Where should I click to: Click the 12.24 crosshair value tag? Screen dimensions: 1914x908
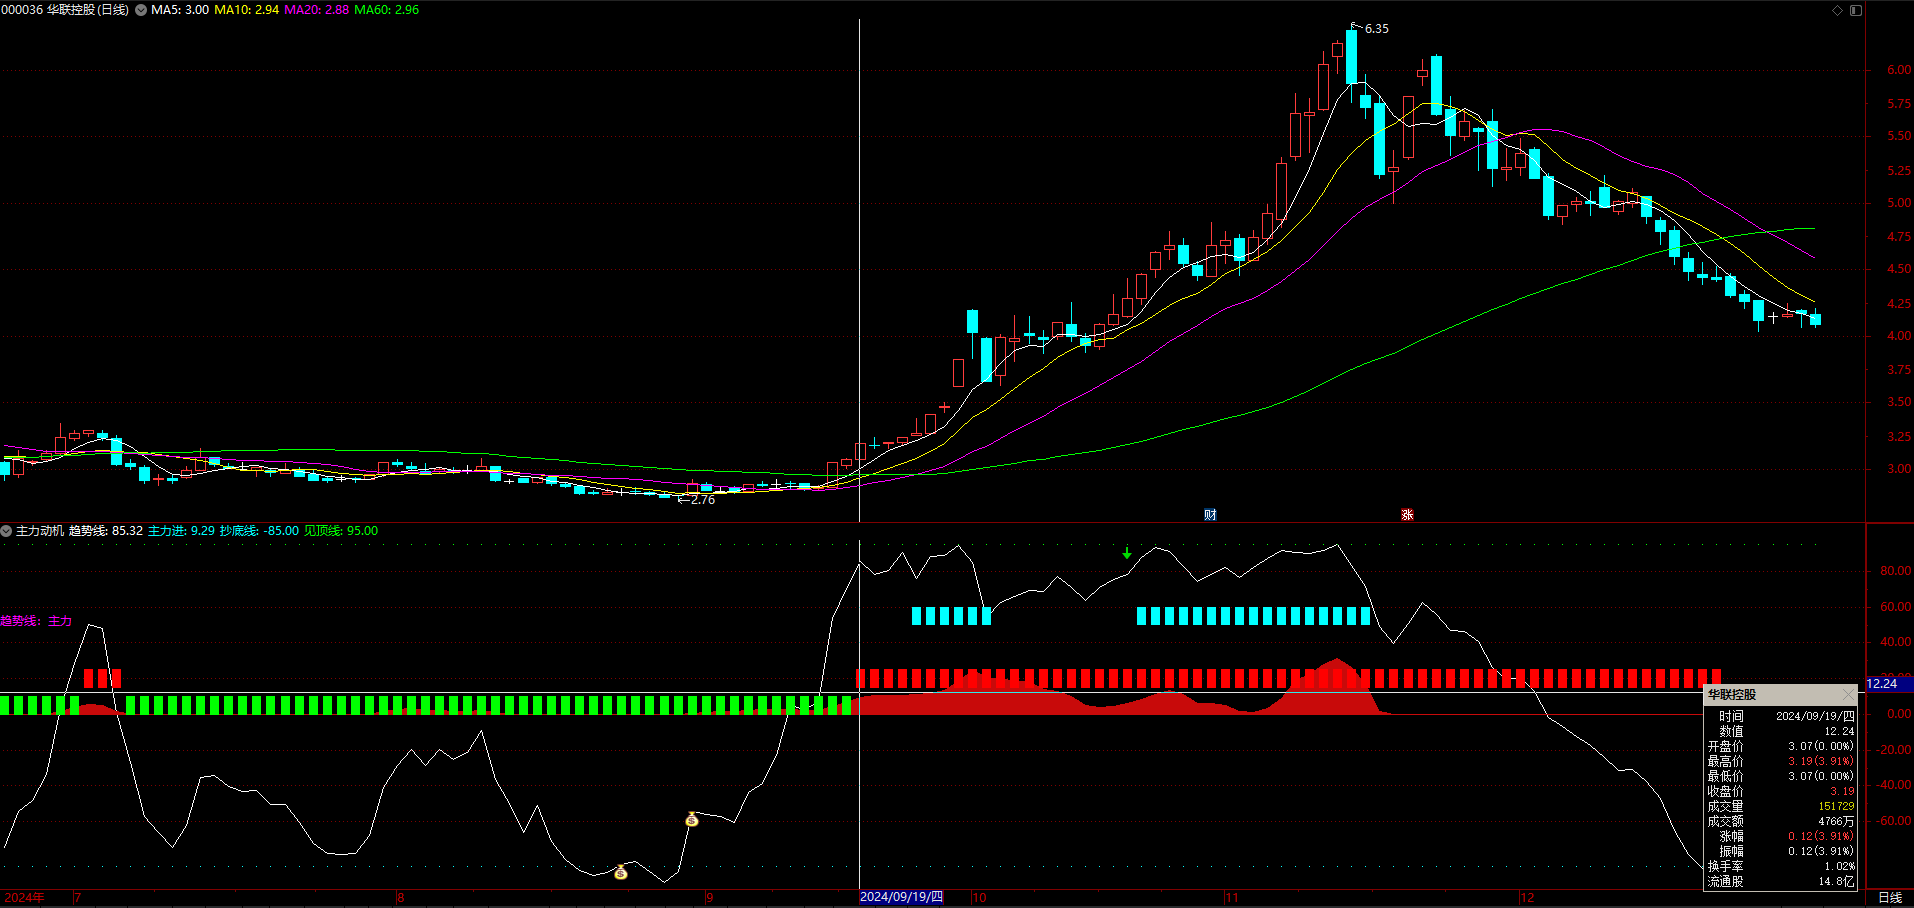[x=1889, y=684]
